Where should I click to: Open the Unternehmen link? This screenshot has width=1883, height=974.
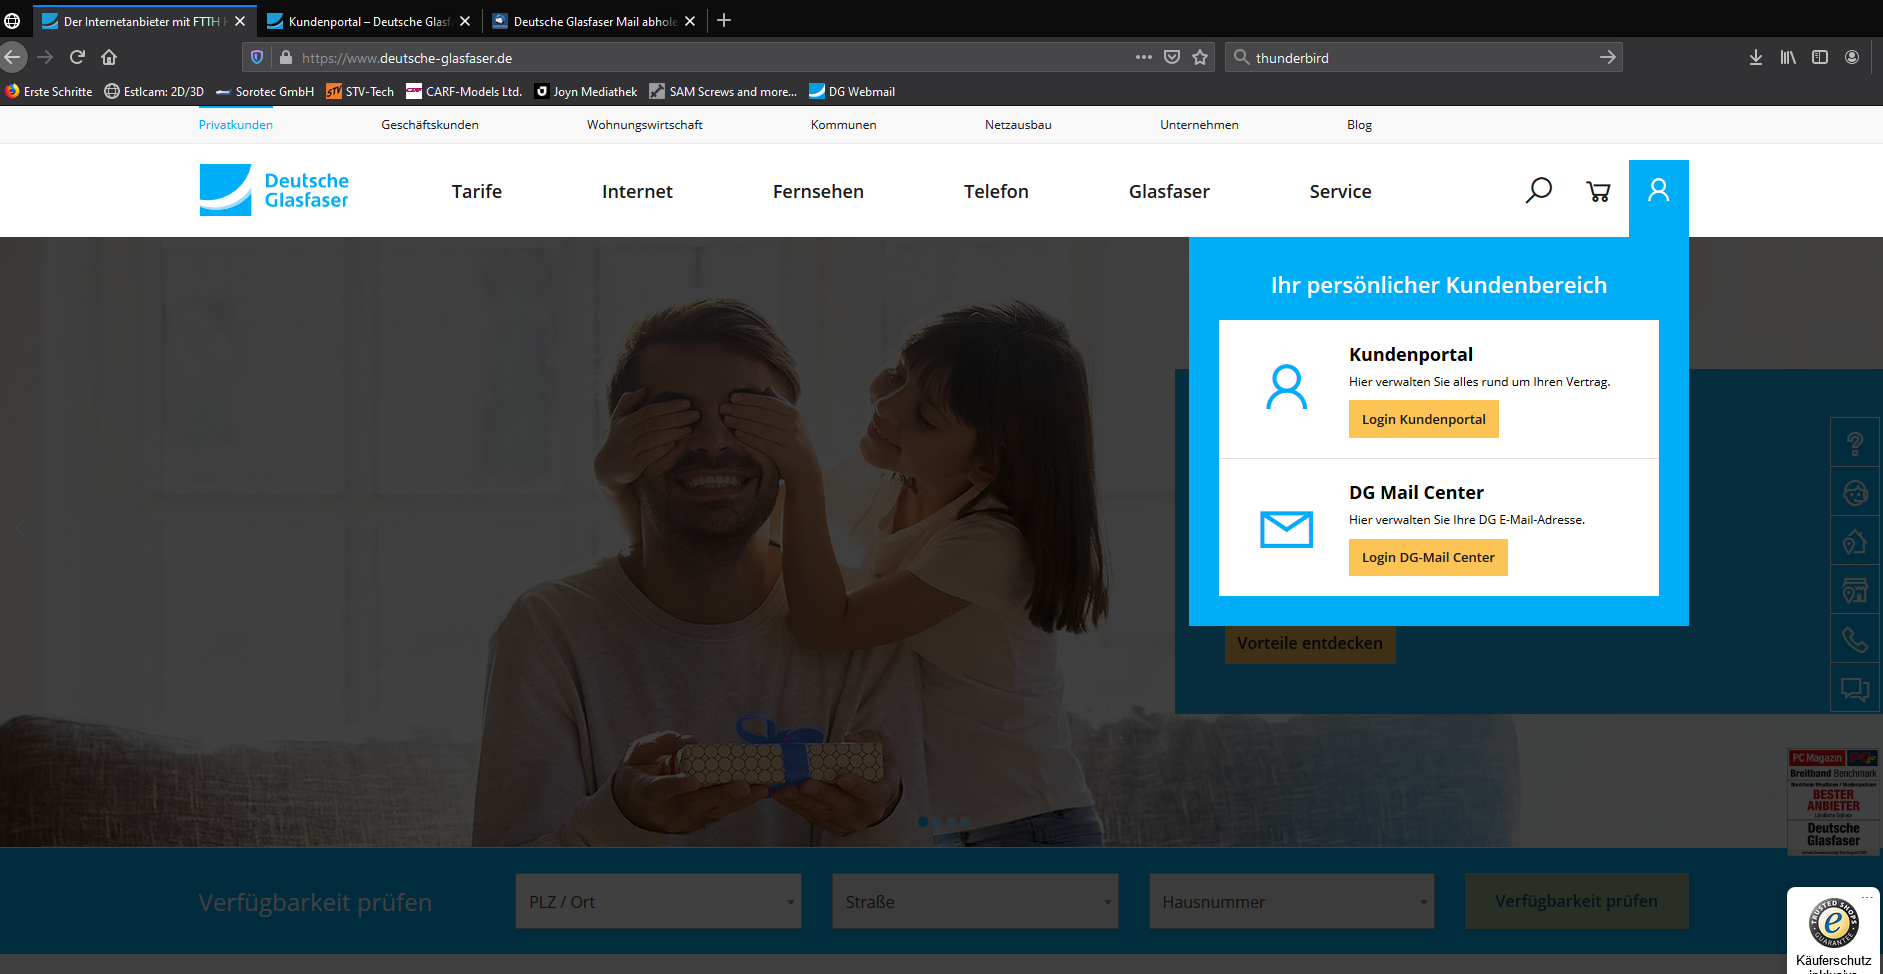[x=1199, y=125]
